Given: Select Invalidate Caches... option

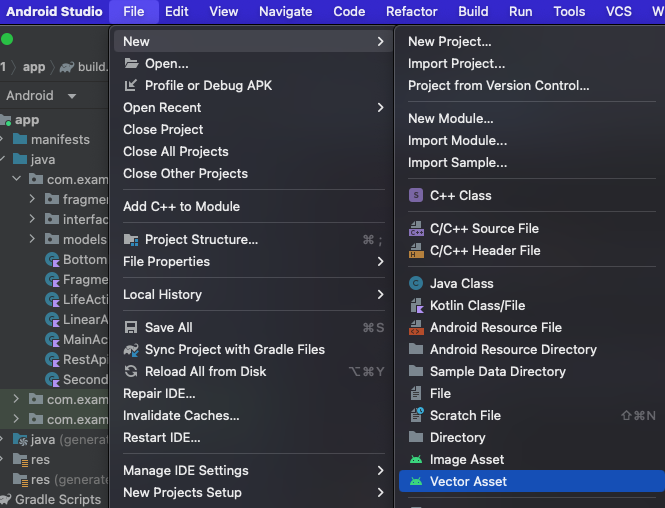Looking at the screenshot, I should coord(181,416).
